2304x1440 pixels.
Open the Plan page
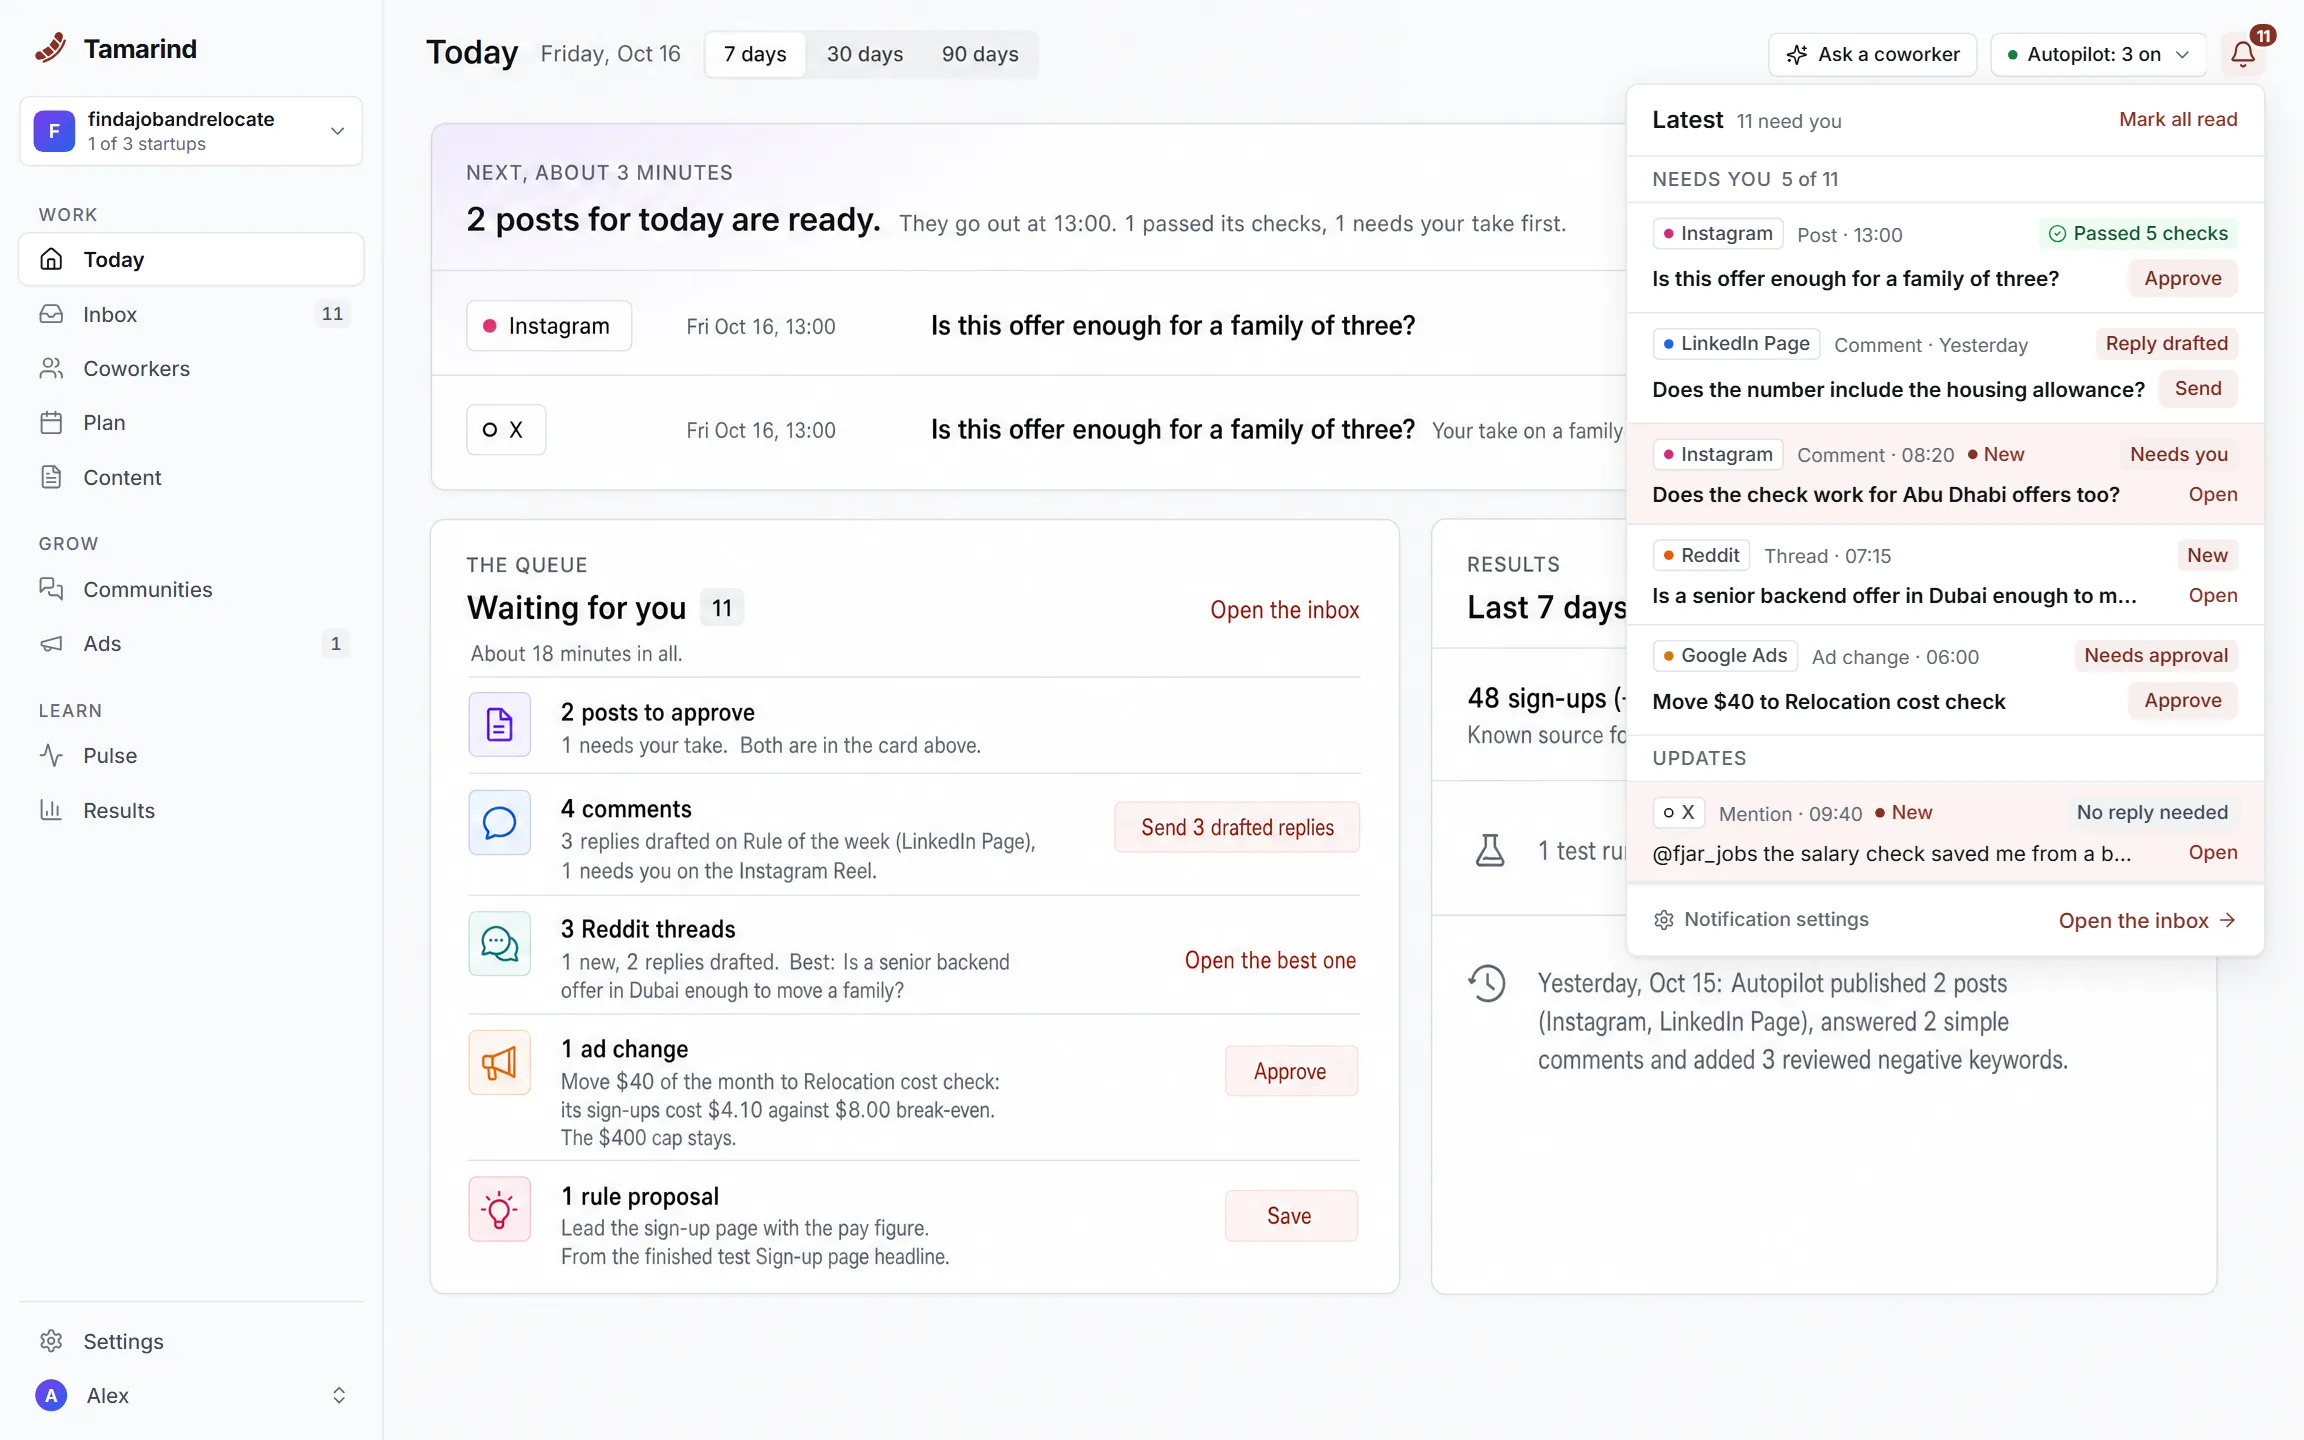click(x=191, y=423)
